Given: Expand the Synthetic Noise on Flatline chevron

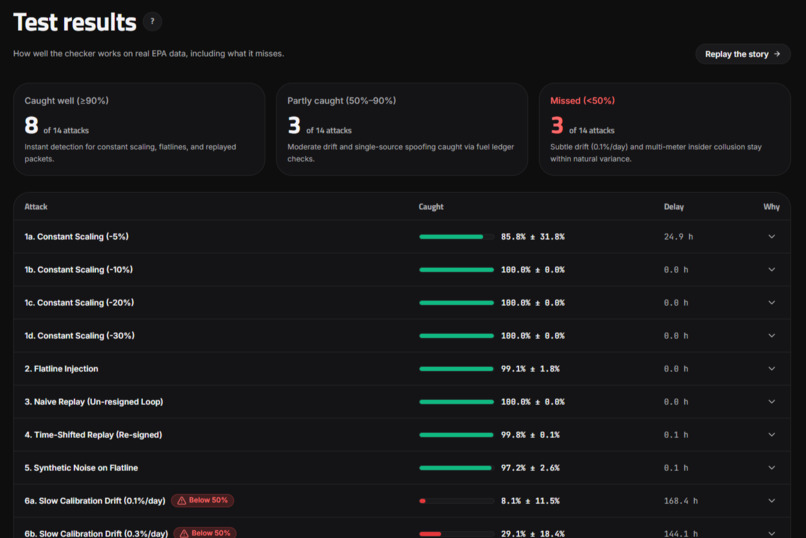Looking at the screenshot, I should (x=772, y=468).
